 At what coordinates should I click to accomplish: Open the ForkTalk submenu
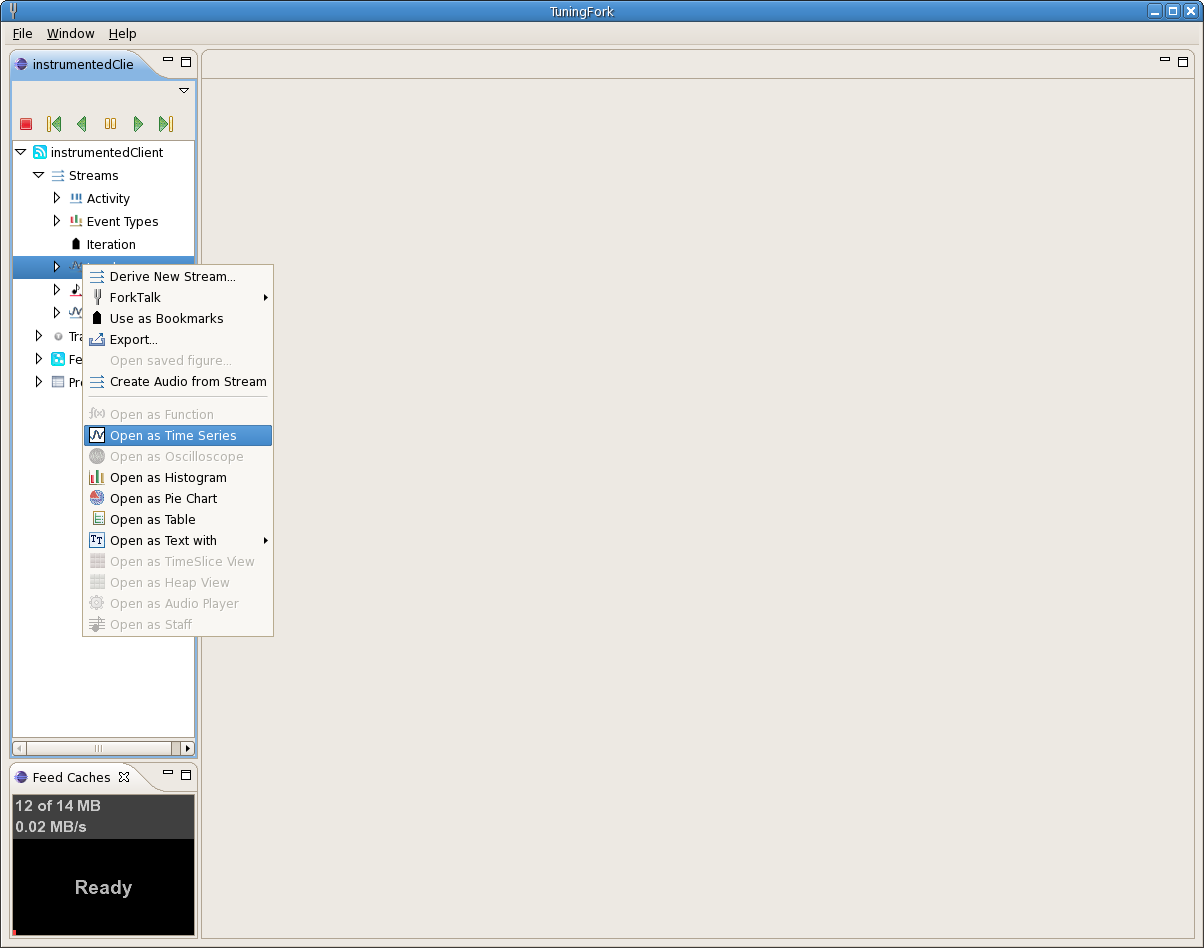tap(135, 298)
